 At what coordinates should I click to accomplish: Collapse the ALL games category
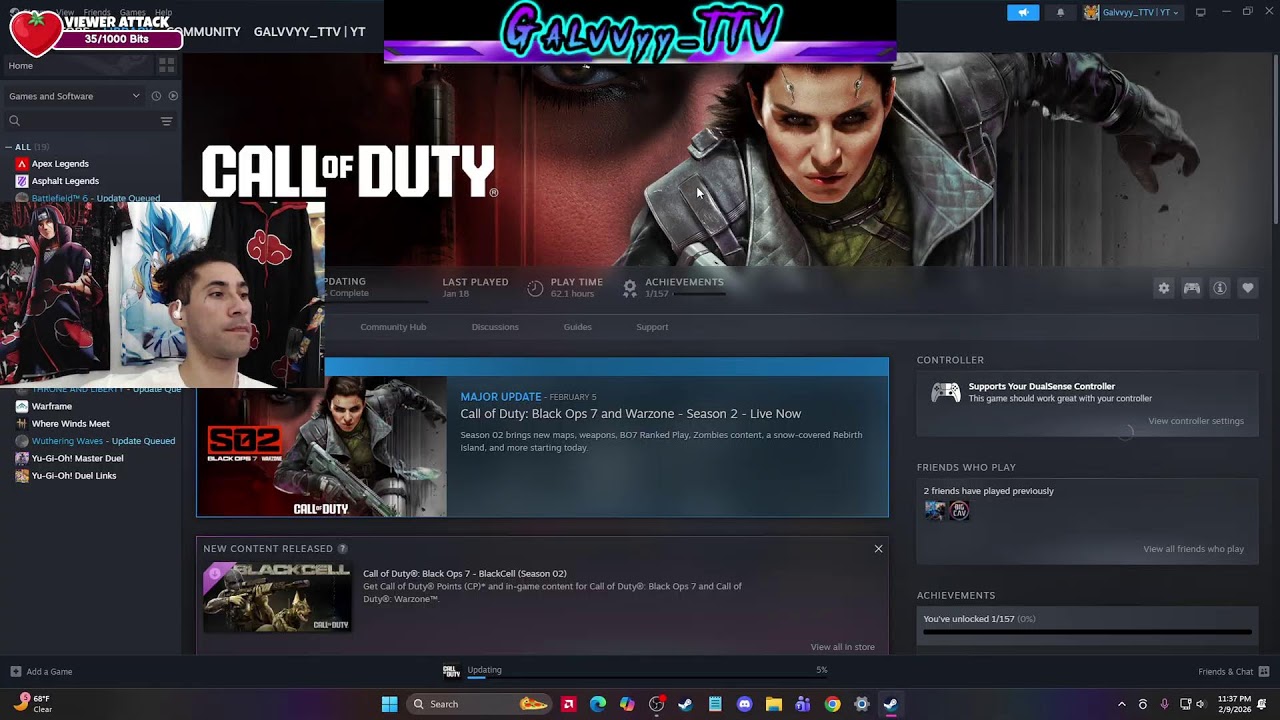pyautogui.click(x=9, y=147)
